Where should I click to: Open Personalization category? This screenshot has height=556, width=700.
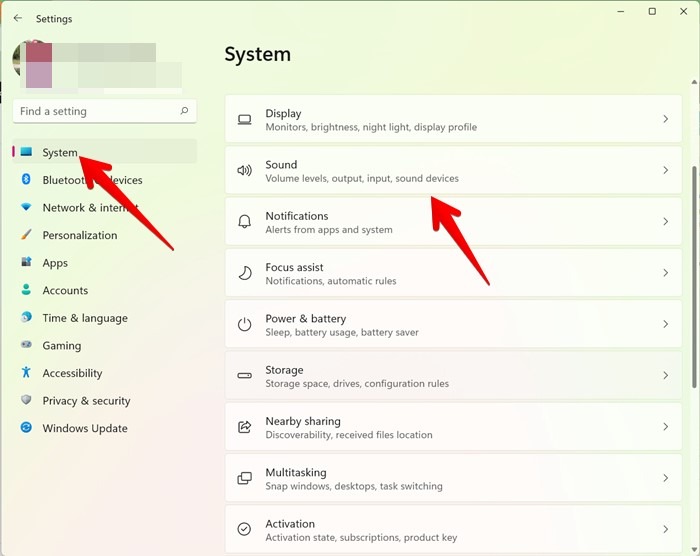tap(104, 235)
